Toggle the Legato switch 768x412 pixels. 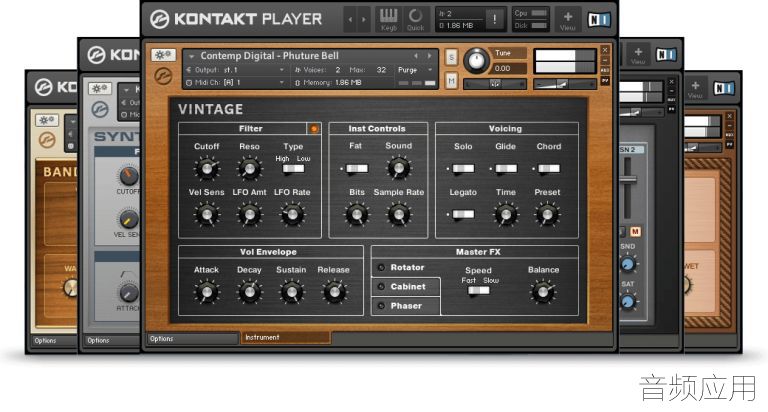(463, 215)
